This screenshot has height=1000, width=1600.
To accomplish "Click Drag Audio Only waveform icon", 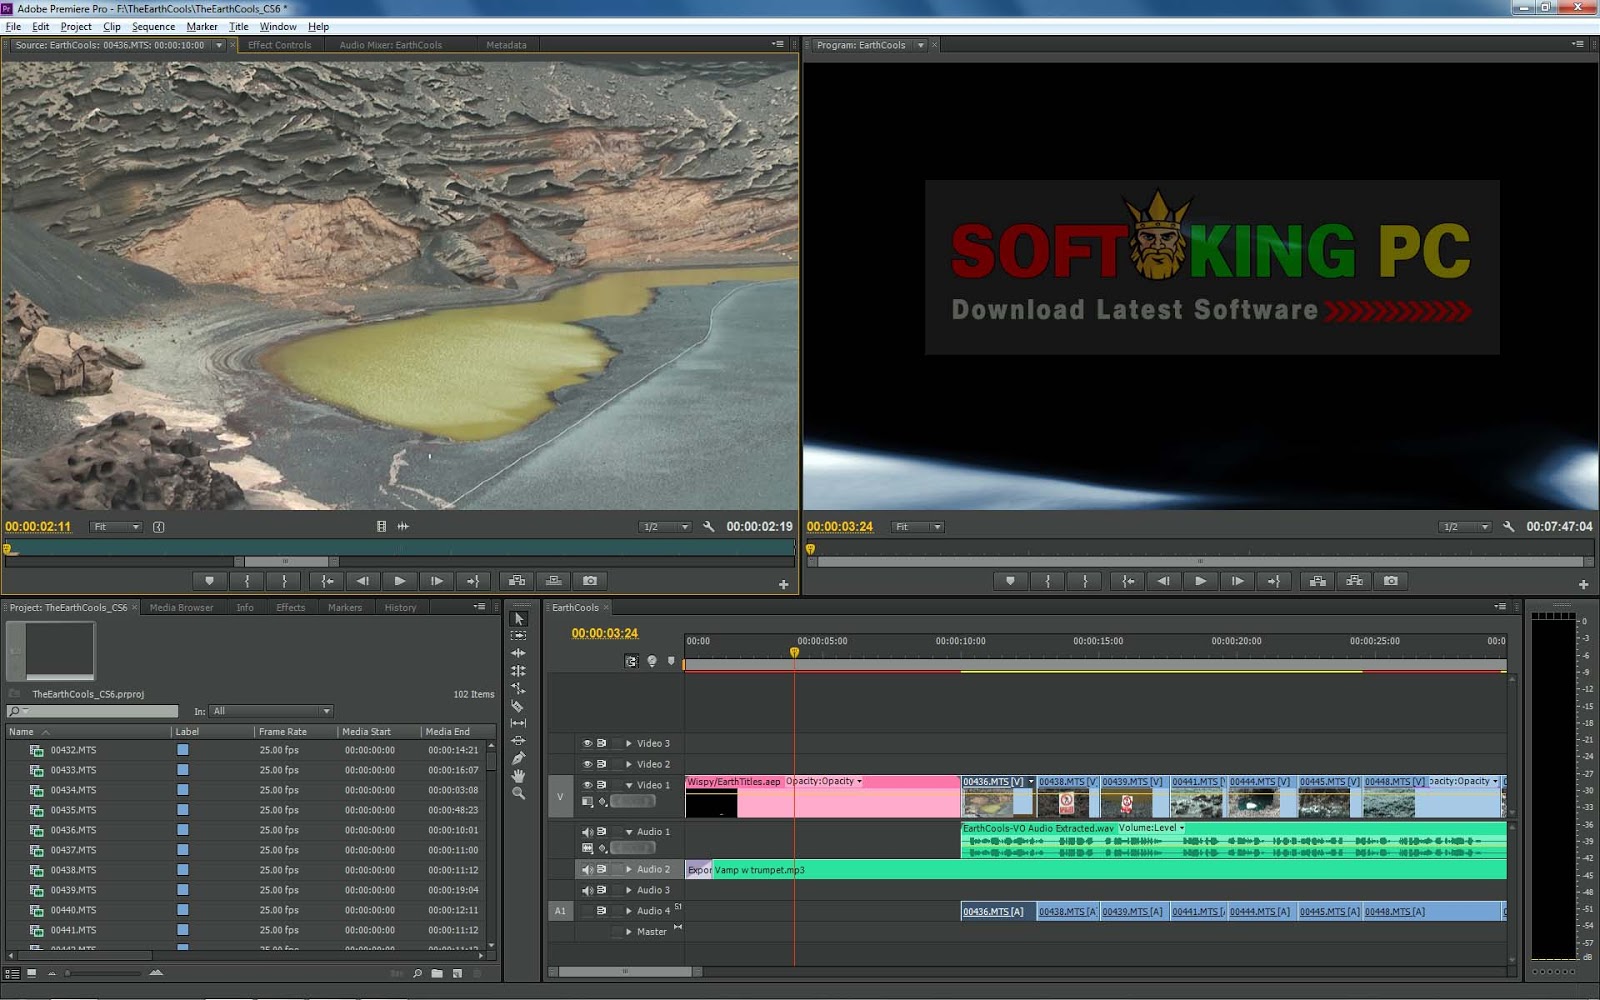I will [403, 526].
